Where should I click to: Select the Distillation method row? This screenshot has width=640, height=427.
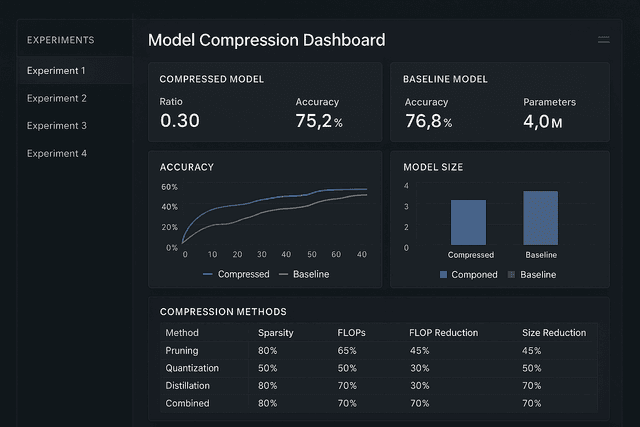(379, 386)
